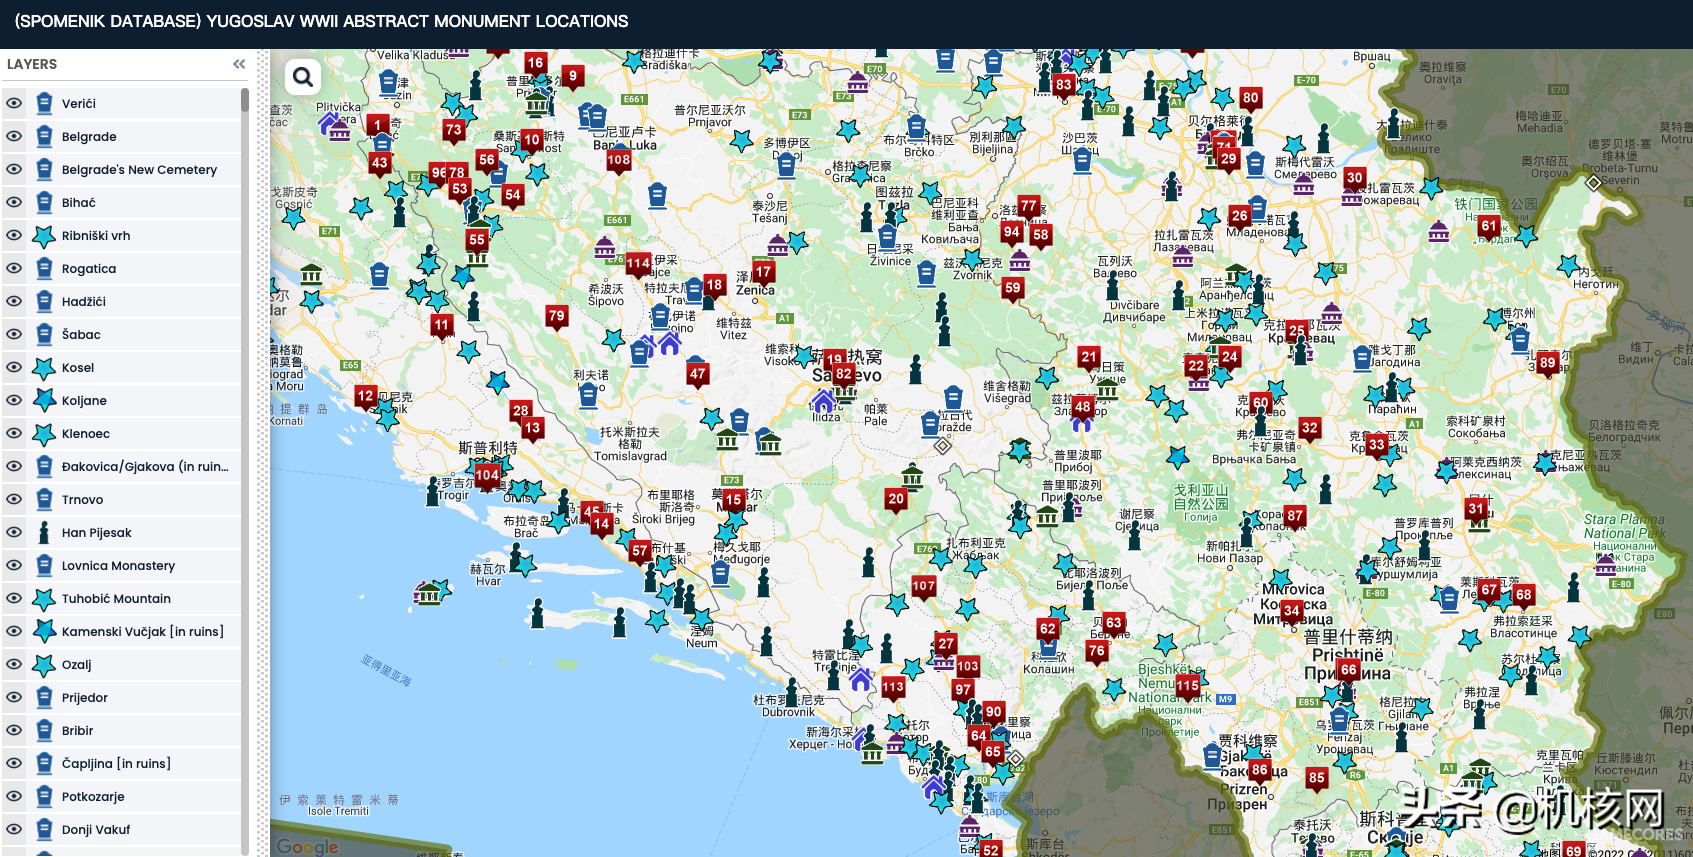Select the Trnovo layer name
This screenshot has height=857, width=1693.
pos(82,499)
